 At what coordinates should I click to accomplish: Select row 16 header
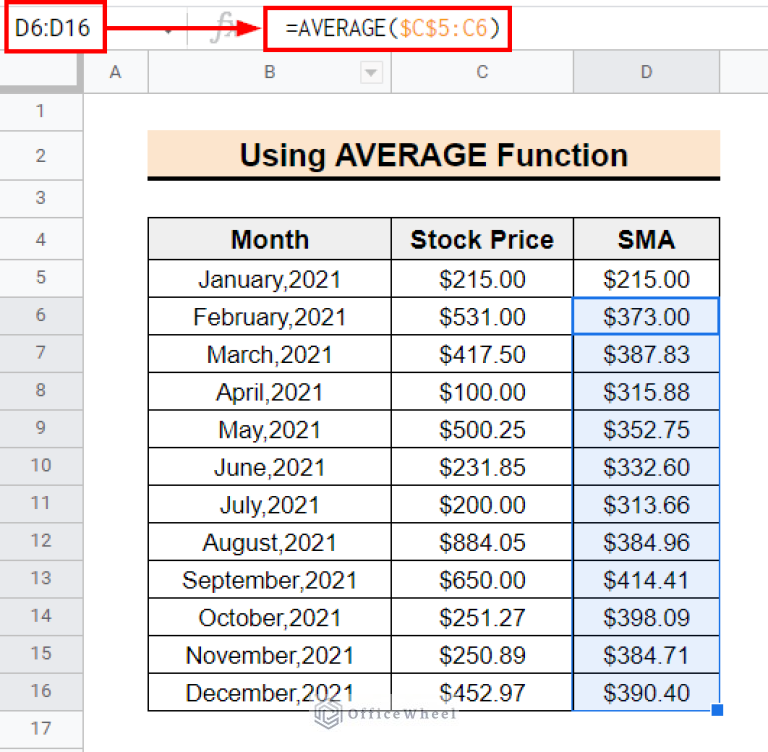[41, 691]
